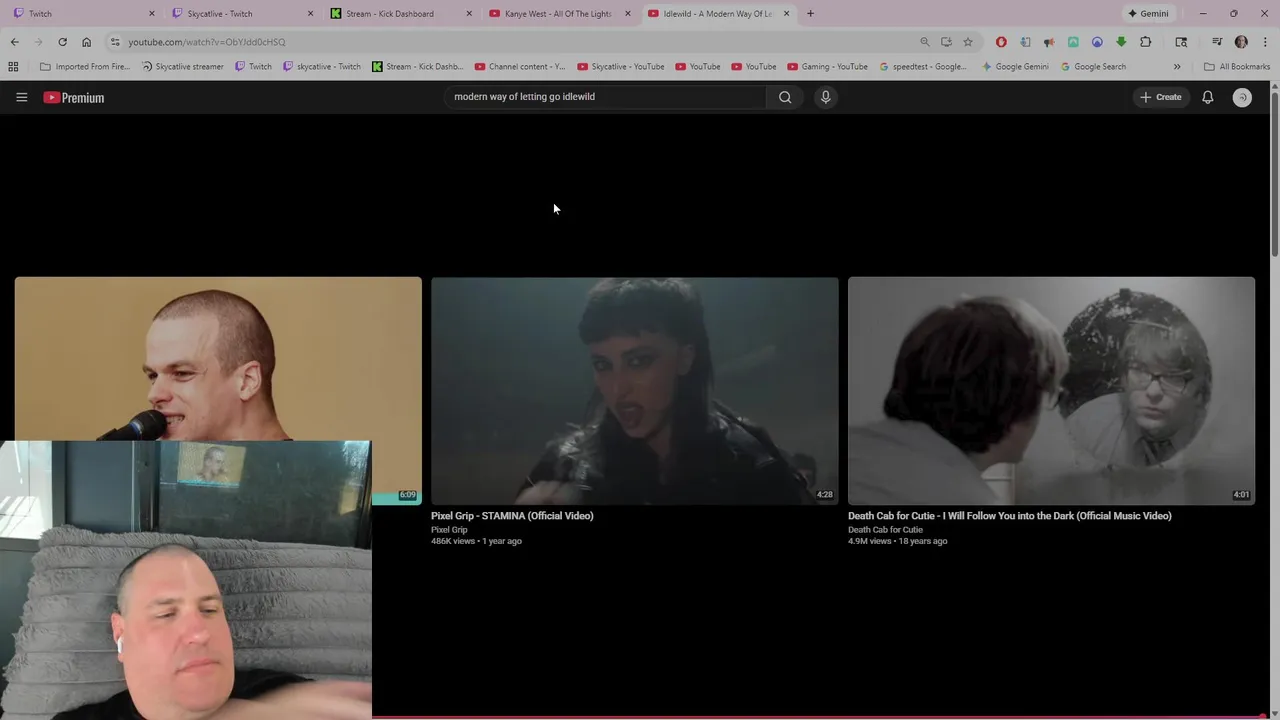The width and height of the screenshot is (1280, 720).
Task: Click the install app icon in address bar
Action: pyautogui.click(x=946, y=42)
